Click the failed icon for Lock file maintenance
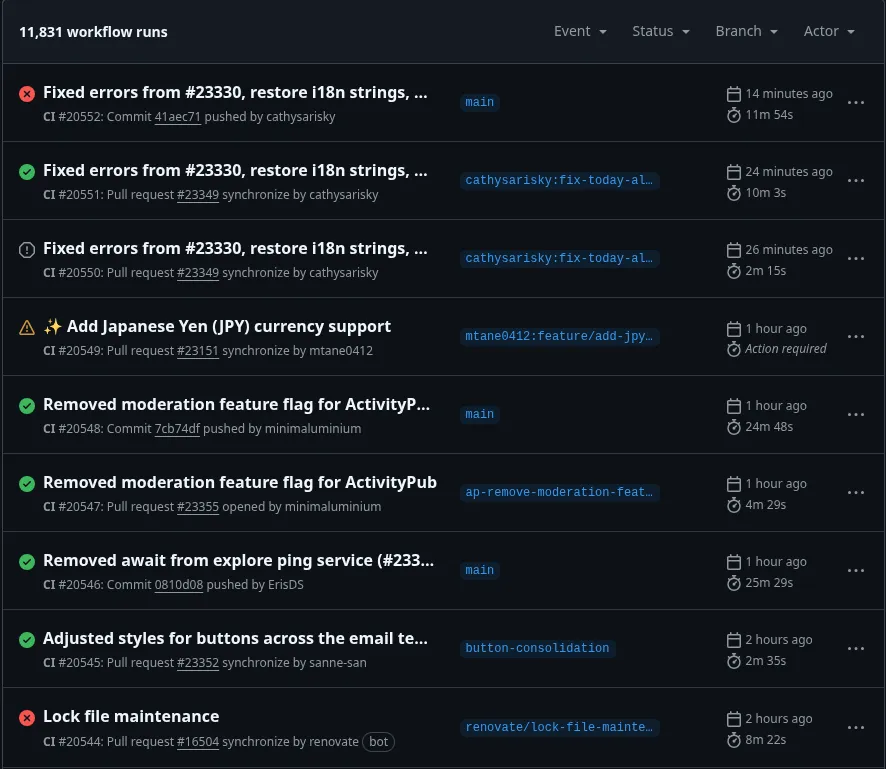The width and height of the screenshot is (886, 769). 27,718
